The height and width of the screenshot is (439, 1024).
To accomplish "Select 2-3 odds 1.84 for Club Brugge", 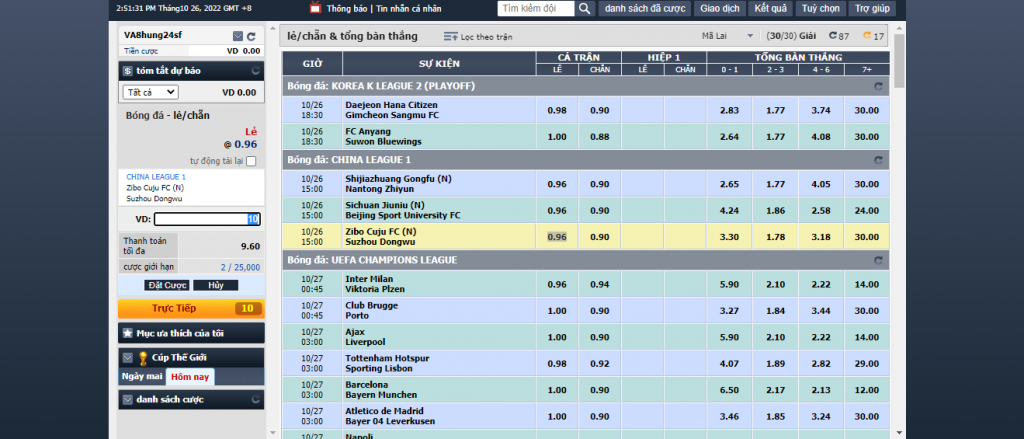I will coord(775,311).
